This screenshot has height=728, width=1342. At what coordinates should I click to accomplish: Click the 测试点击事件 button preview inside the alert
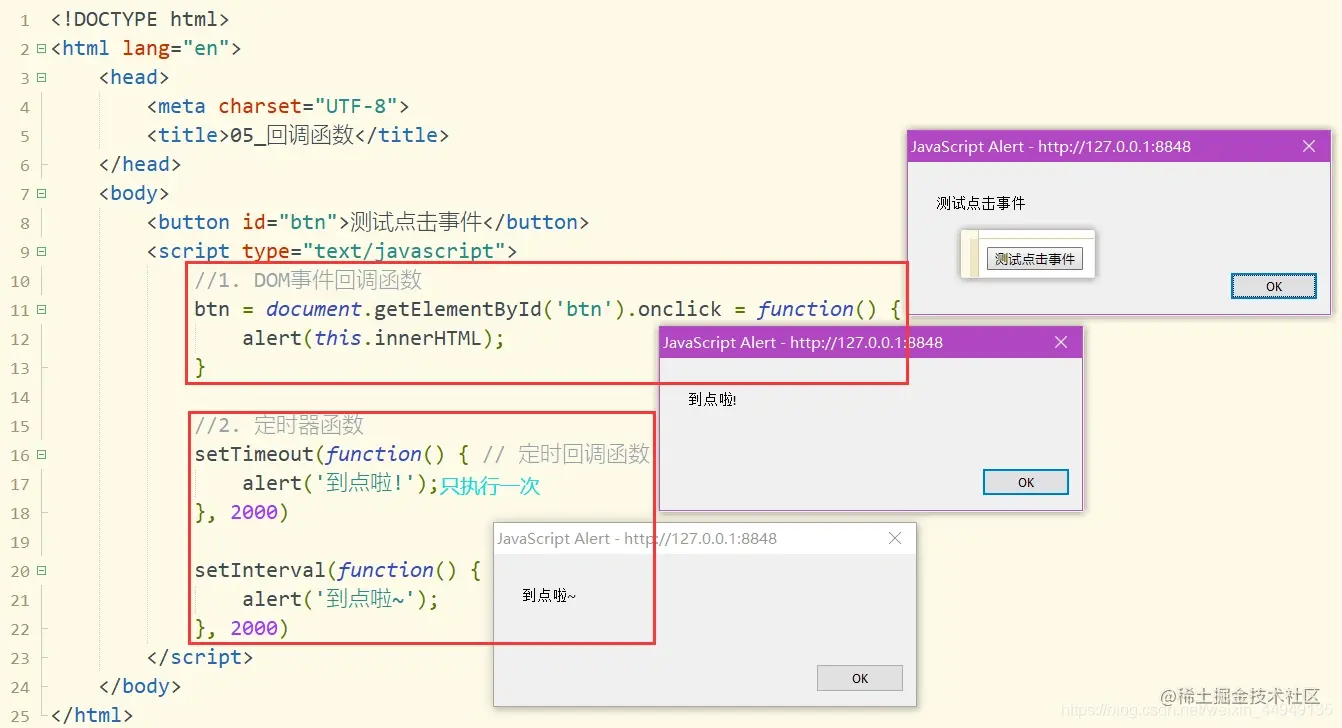point(1035,259)
